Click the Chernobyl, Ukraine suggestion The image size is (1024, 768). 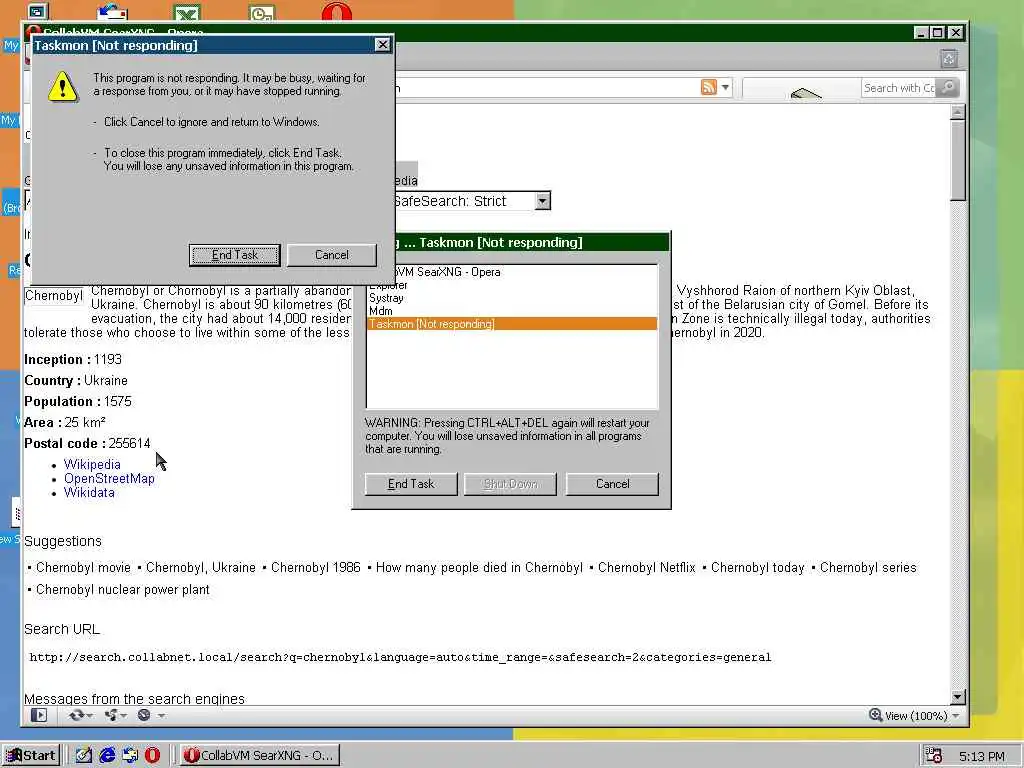(x=200, y=568)
